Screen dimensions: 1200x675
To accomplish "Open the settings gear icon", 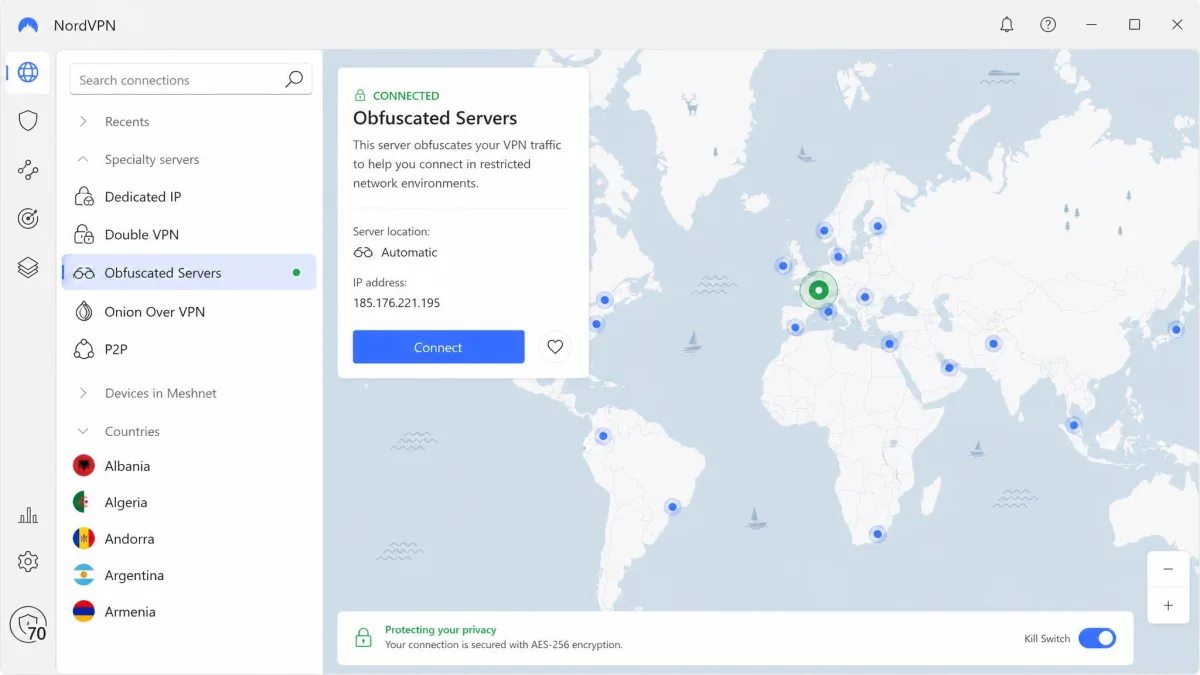I will 28,562.
